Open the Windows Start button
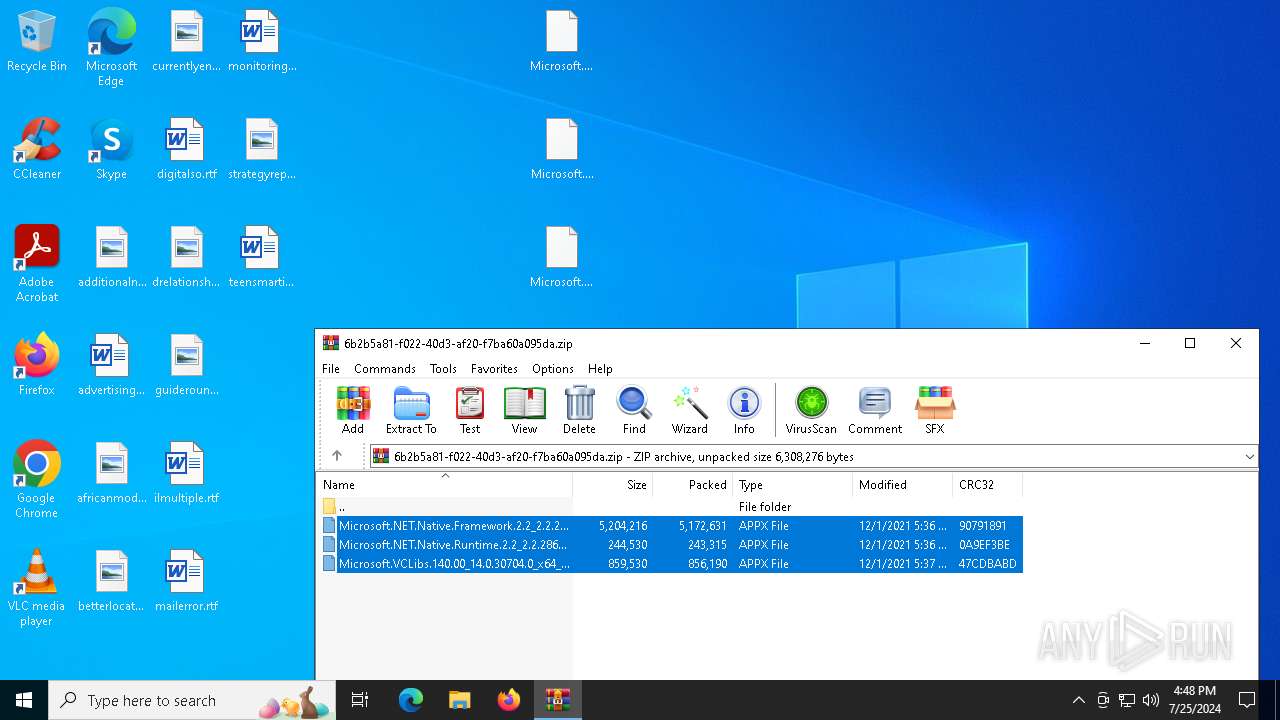 (x=24, y=700)
